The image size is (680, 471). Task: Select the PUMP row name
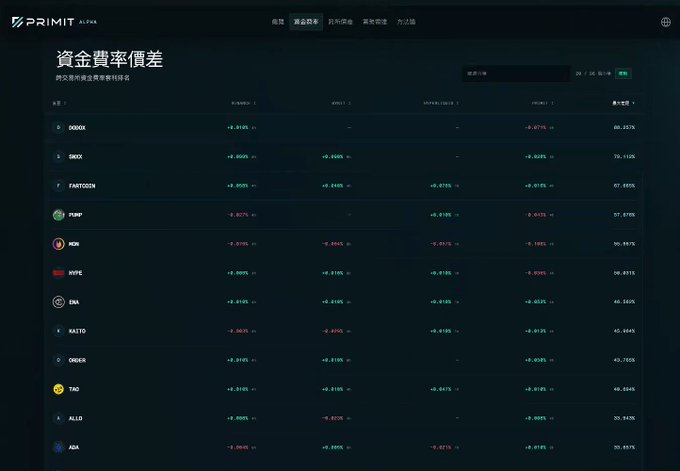(x=75, y=215)
